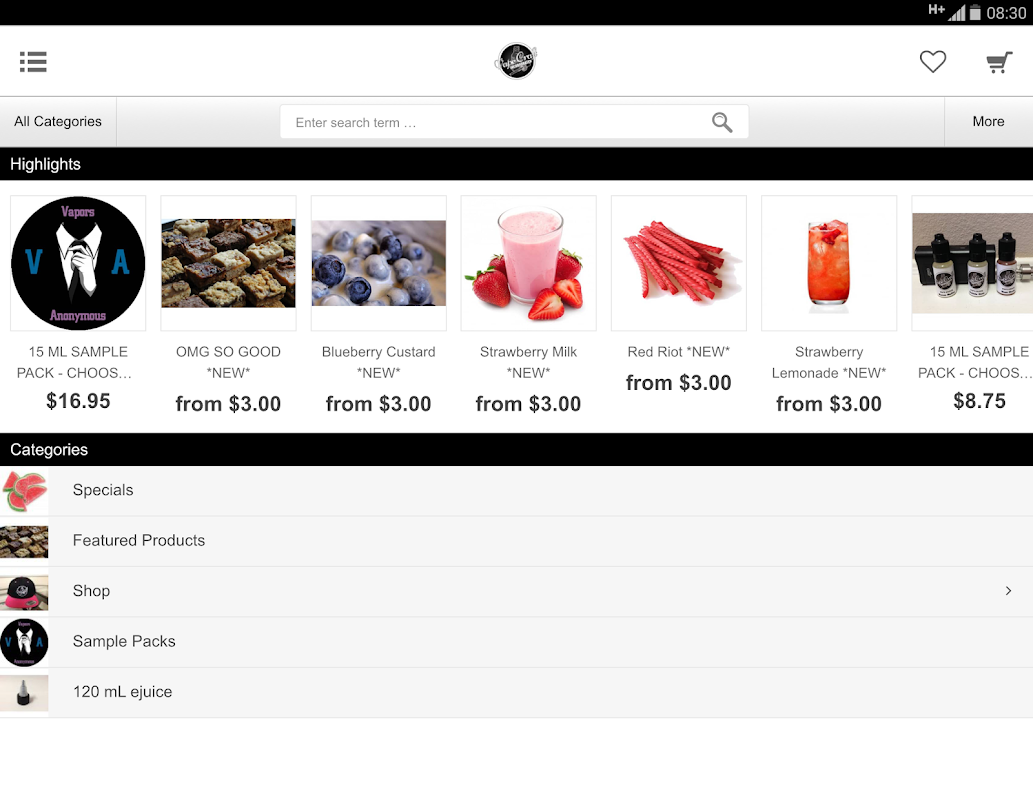Open the Strawberry Milk product thumbnail
Image resolution: width=1033 pixels, height=800 pixels.
(x=528, y=263)
